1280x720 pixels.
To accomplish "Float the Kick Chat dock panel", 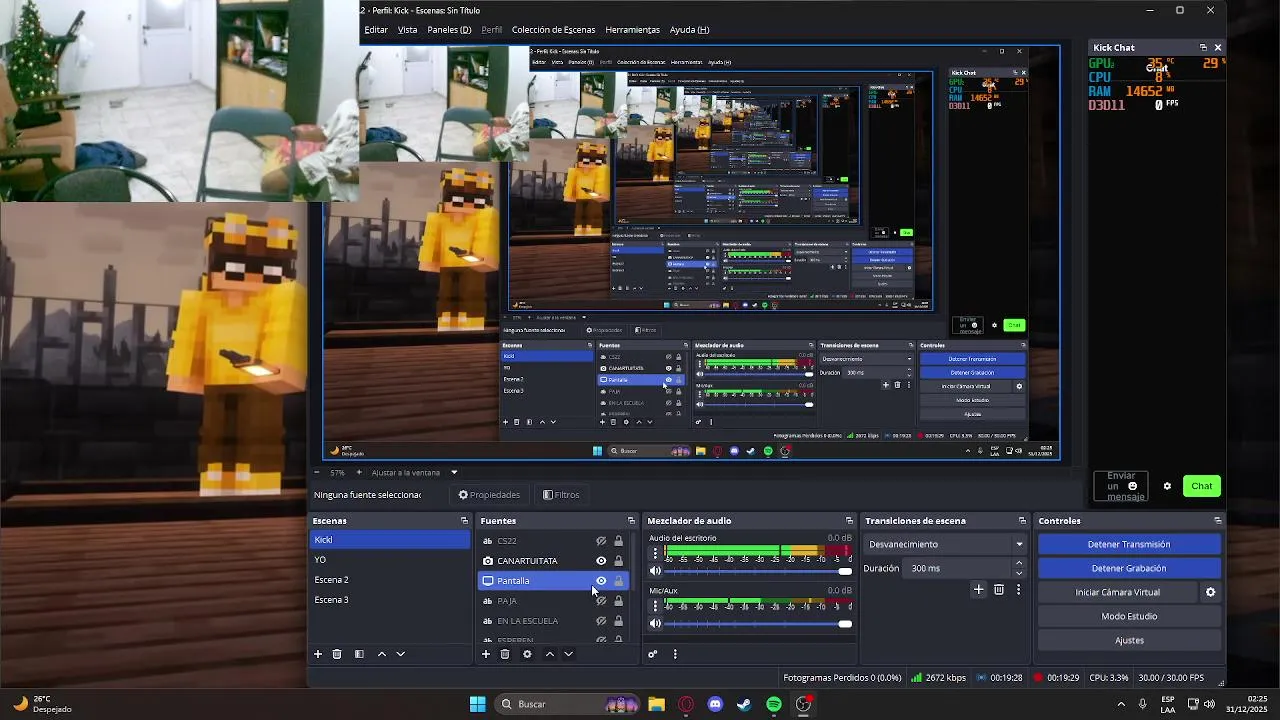I will (x=1203, y=48).
